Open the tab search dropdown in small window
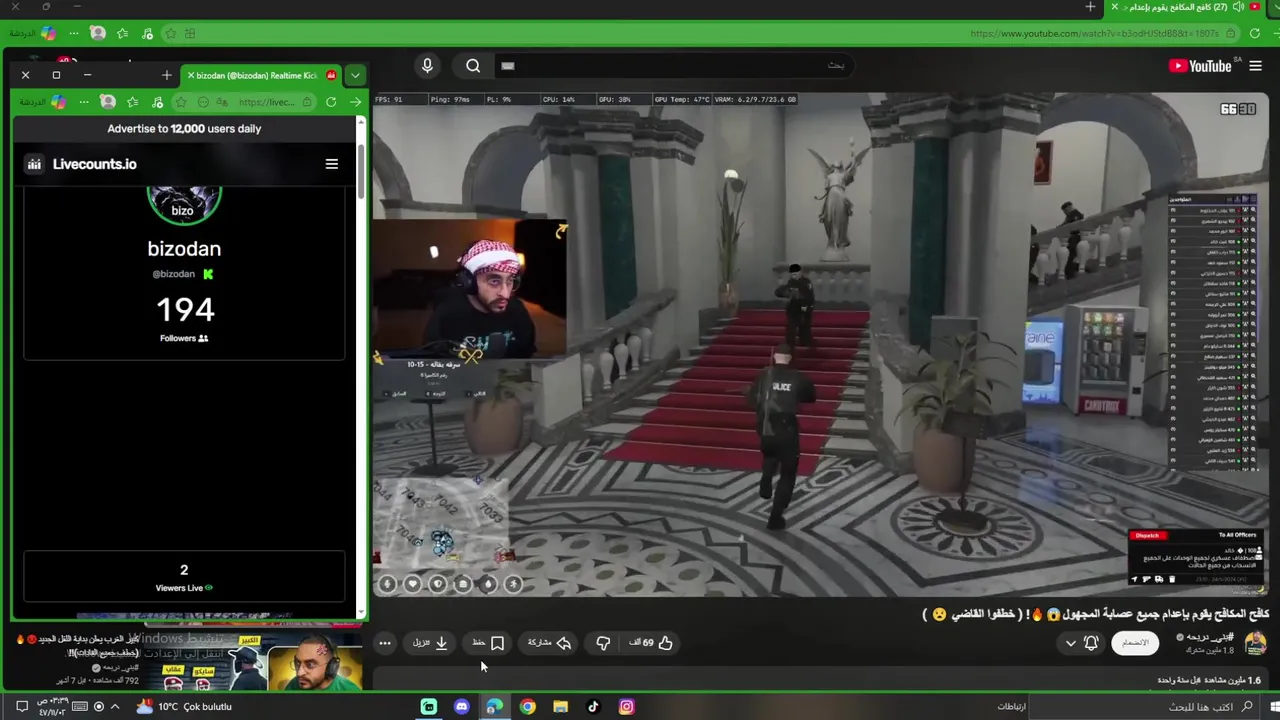Screen dimensions: 1280x720 (x=355, y=75)
